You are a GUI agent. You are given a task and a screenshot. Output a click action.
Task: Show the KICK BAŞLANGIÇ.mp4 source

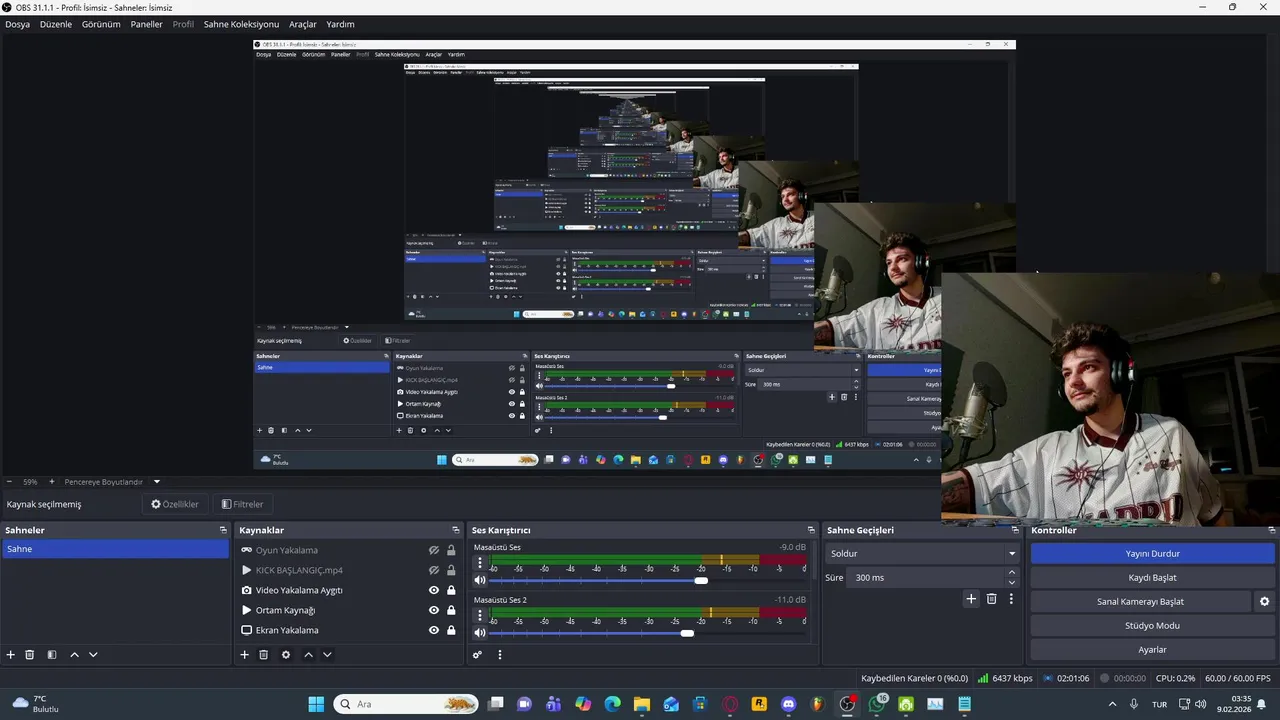[434, 570]
